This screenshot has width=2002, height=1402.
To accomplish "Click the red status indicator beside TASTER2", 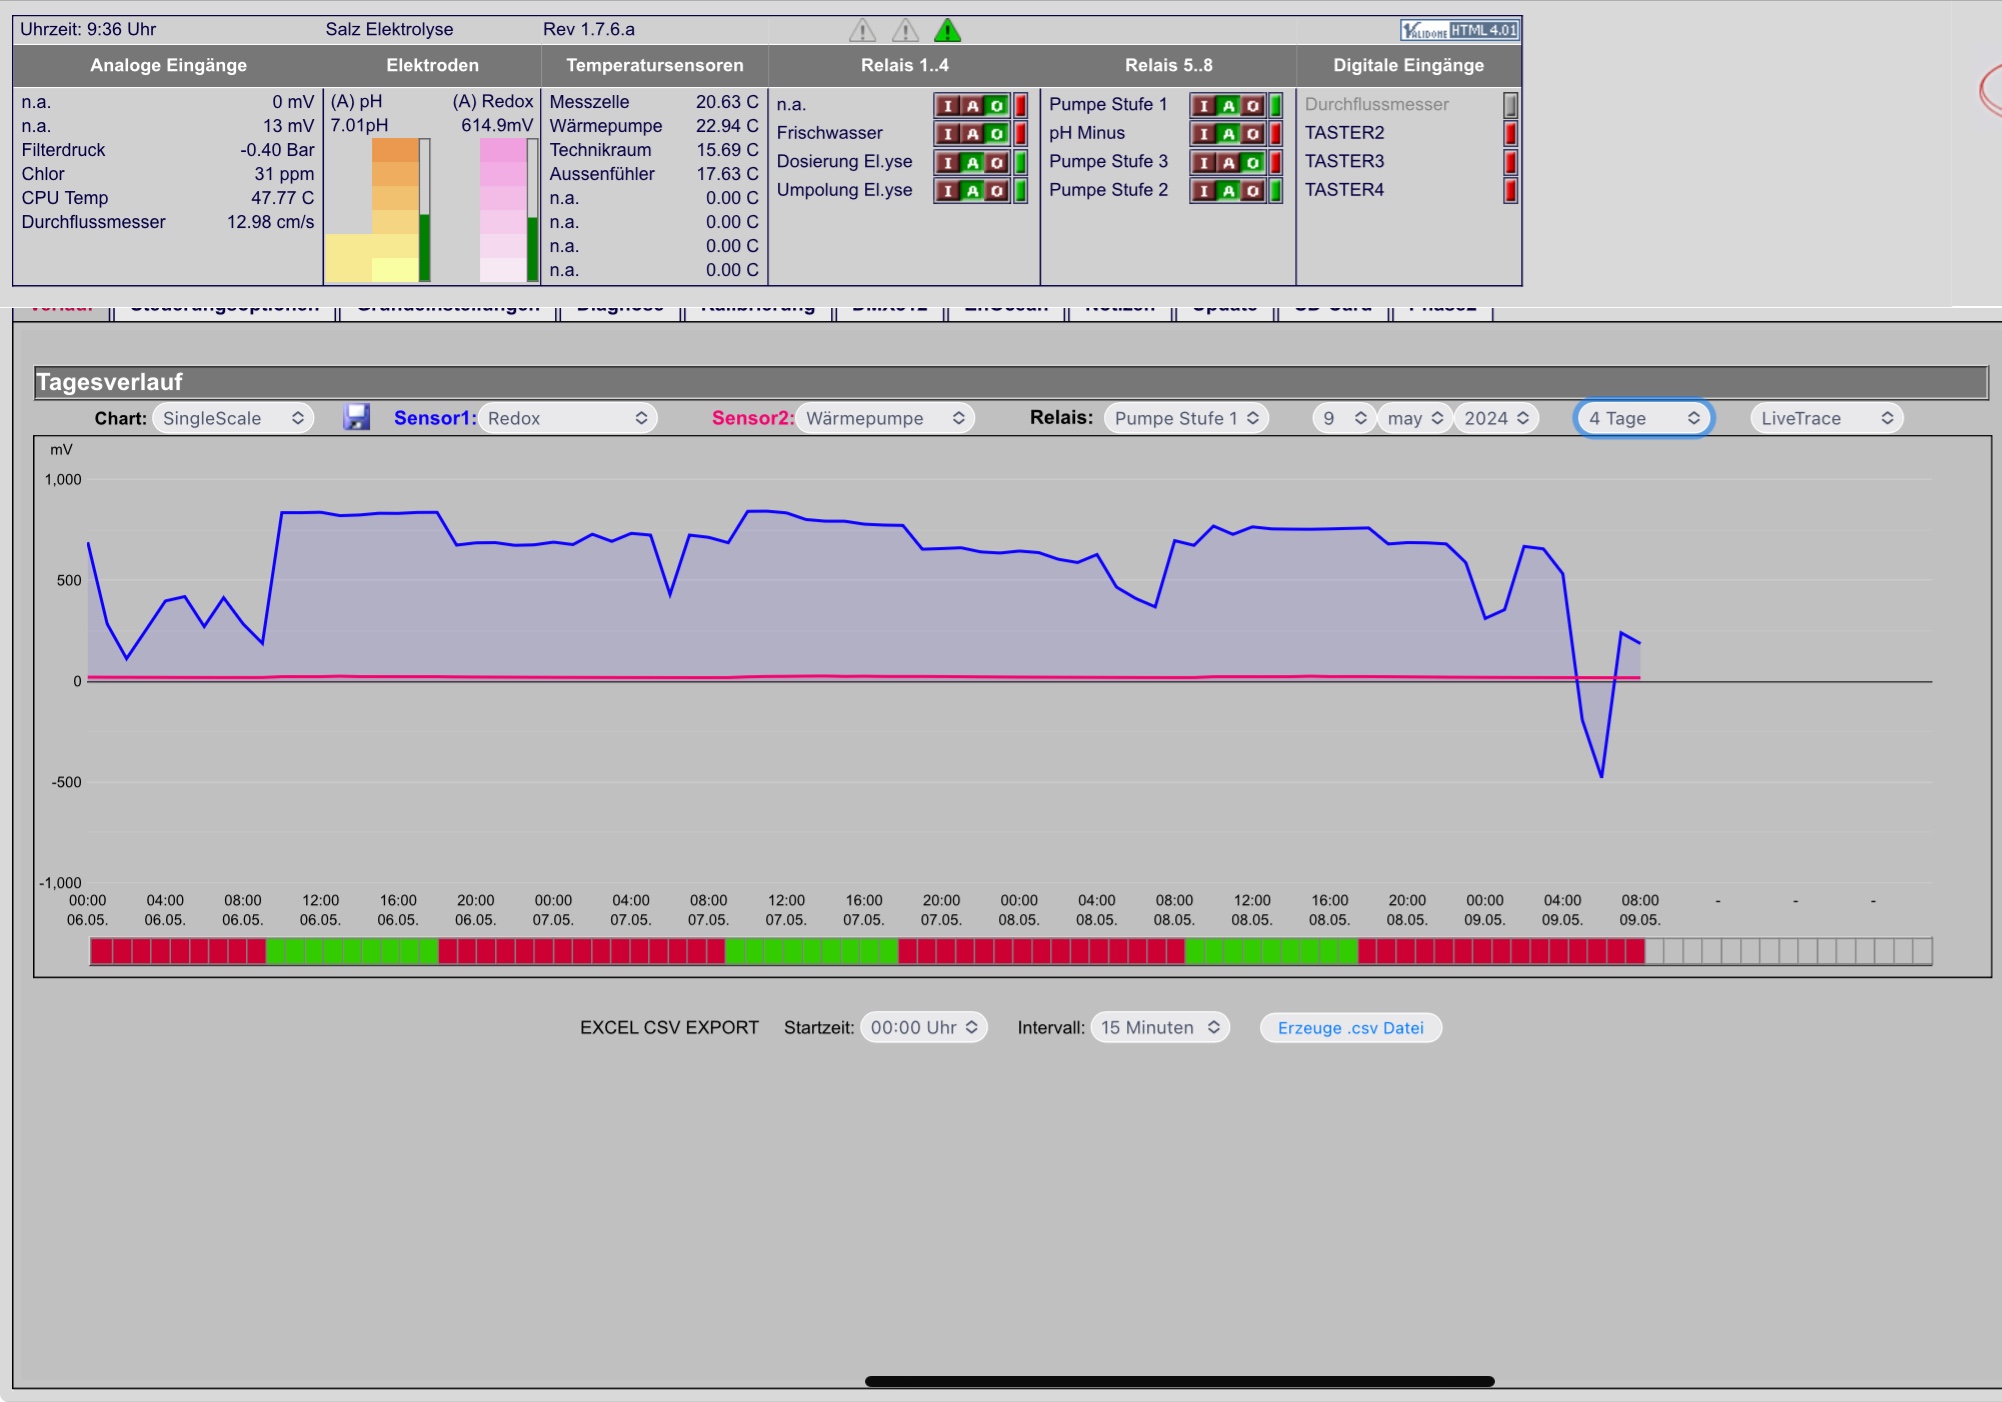I will click(x=1510, y=133).
